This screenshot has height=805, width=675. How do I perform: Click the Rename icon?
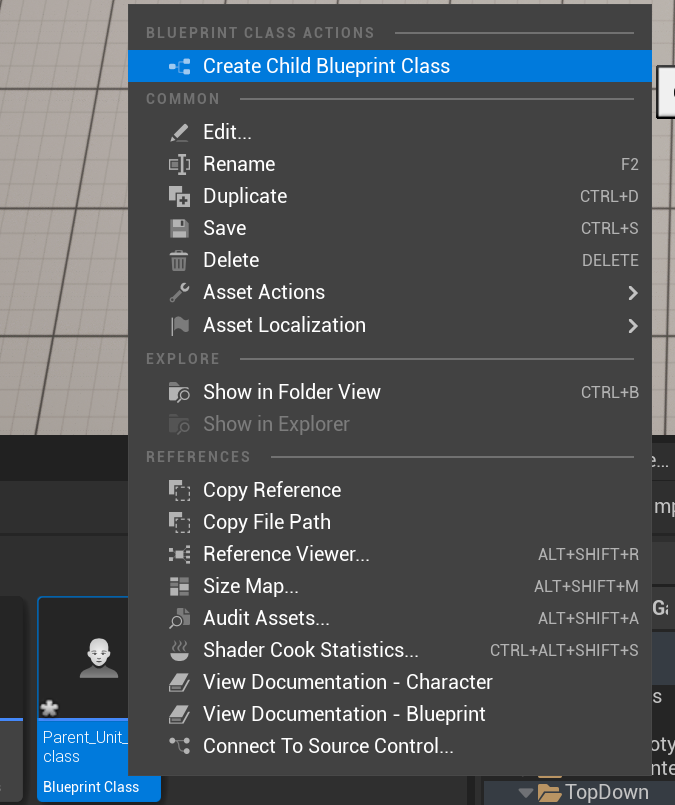coord(180,164)
